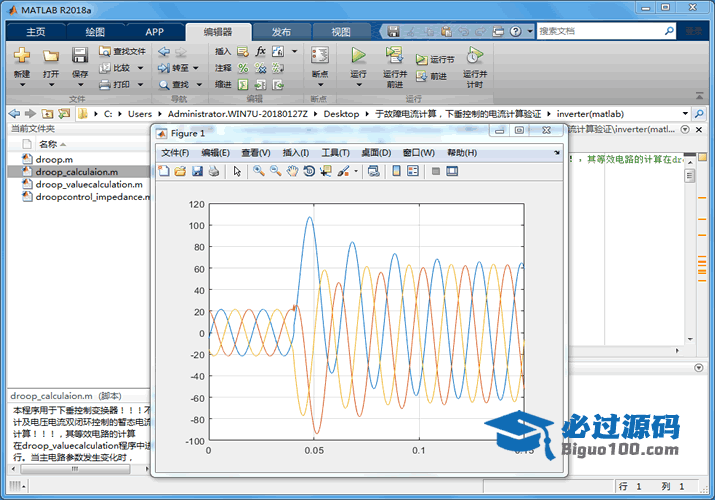Toggle Rotate 3D tool in Figure 1

click(x=309, y=171)
